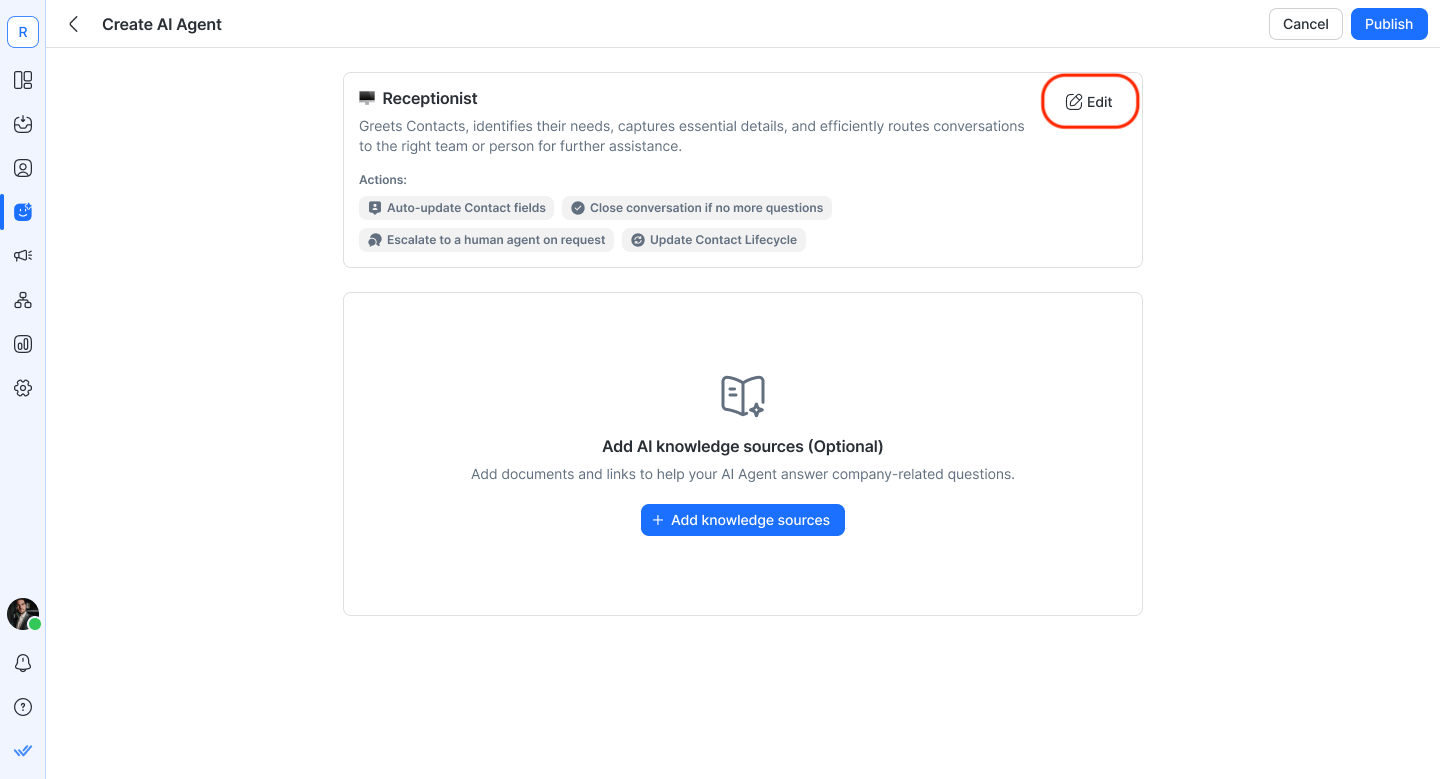Open the Settings gear icon
Screen dimensions: 1440x779
tap(23, 388)
